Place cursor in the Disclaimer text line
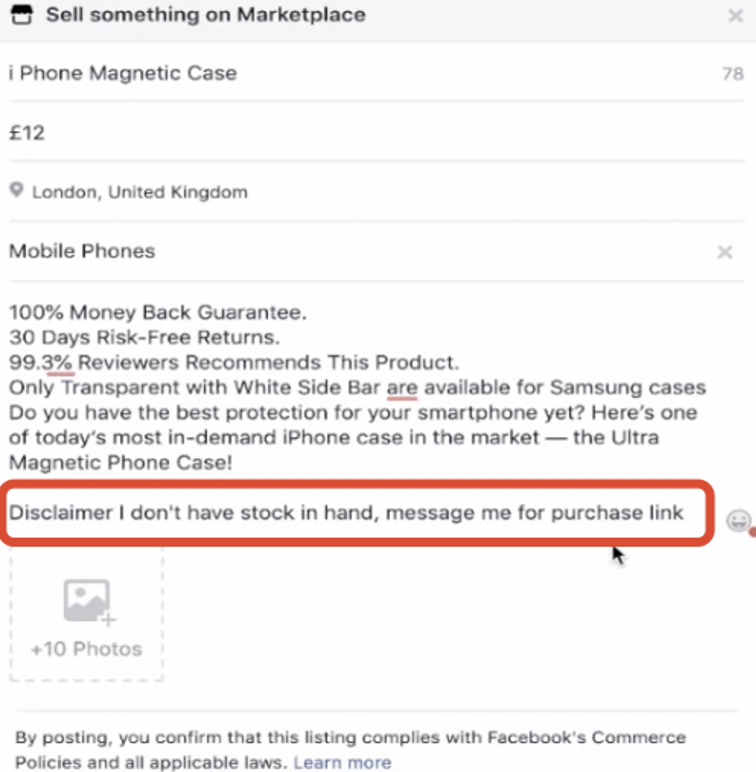 pyautogui.click(x=346, y=513)
